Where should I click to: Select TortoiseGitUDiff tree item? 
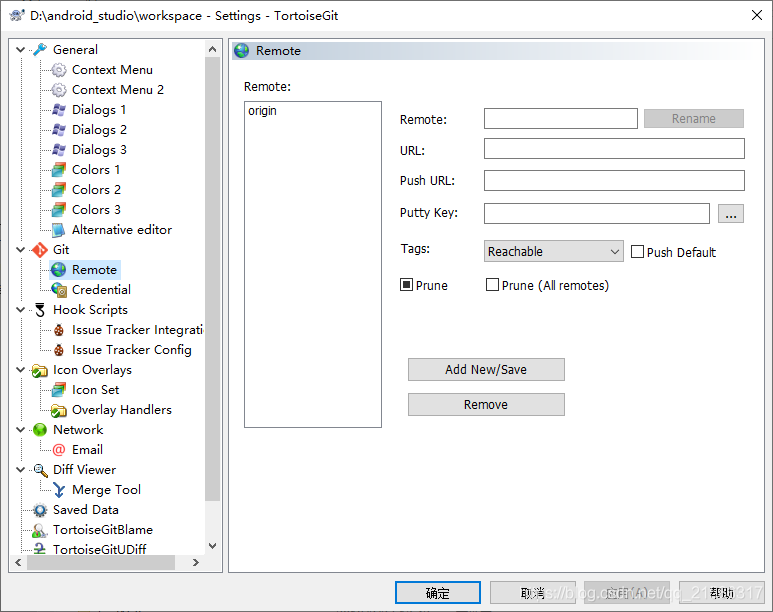[100, 549]
